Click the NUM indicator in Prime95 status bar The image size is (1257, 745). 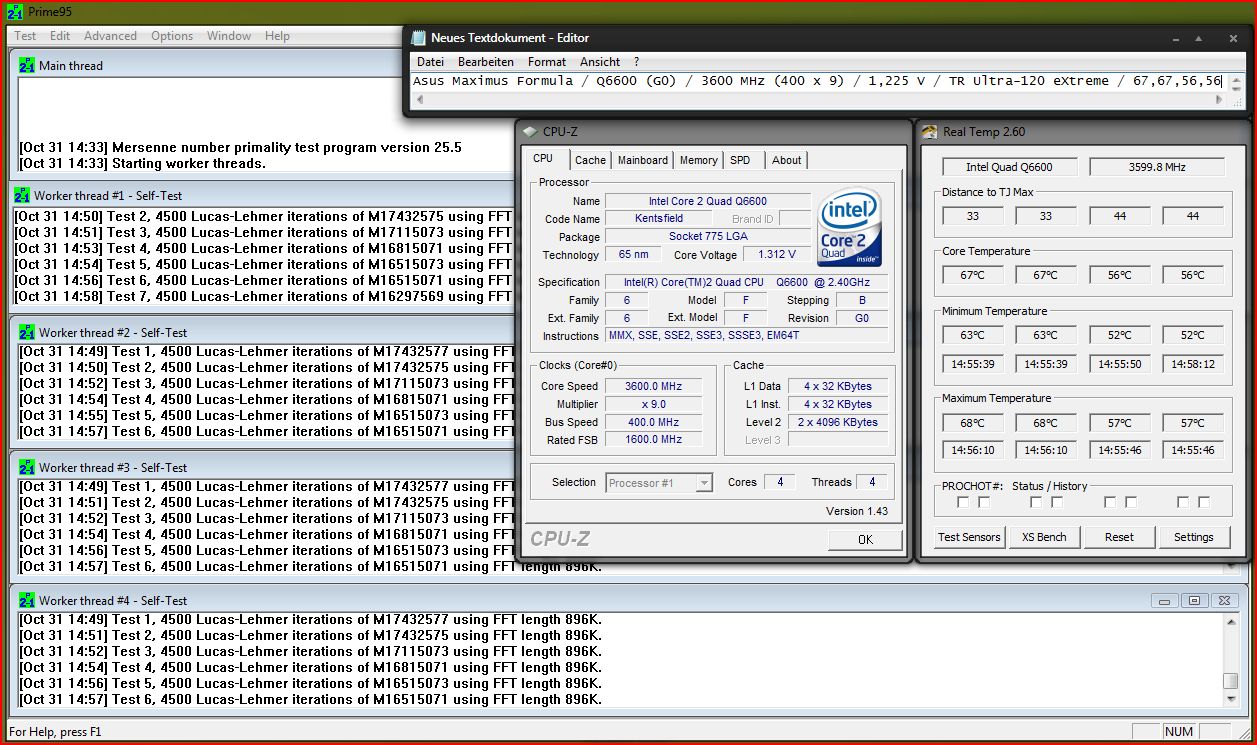(1179, 732)
